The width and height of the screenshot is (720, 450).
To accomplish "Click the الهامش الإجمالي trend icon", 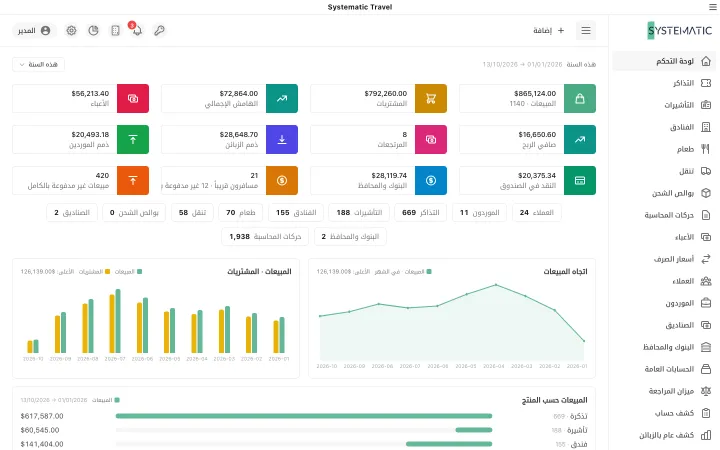I will [x=282, y=98].
